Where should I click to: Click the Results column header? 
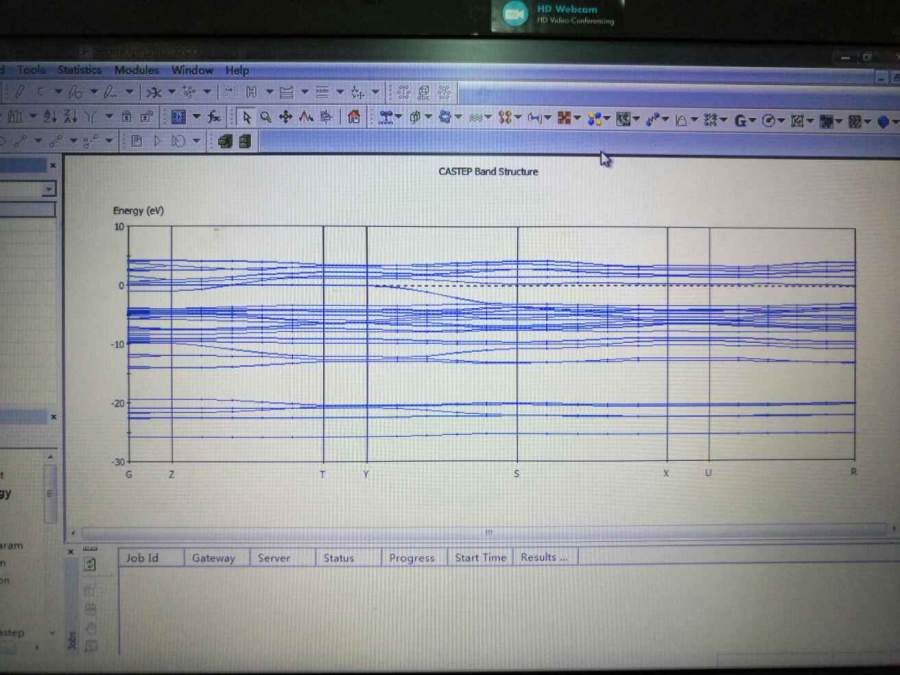(x=545, y=557)
